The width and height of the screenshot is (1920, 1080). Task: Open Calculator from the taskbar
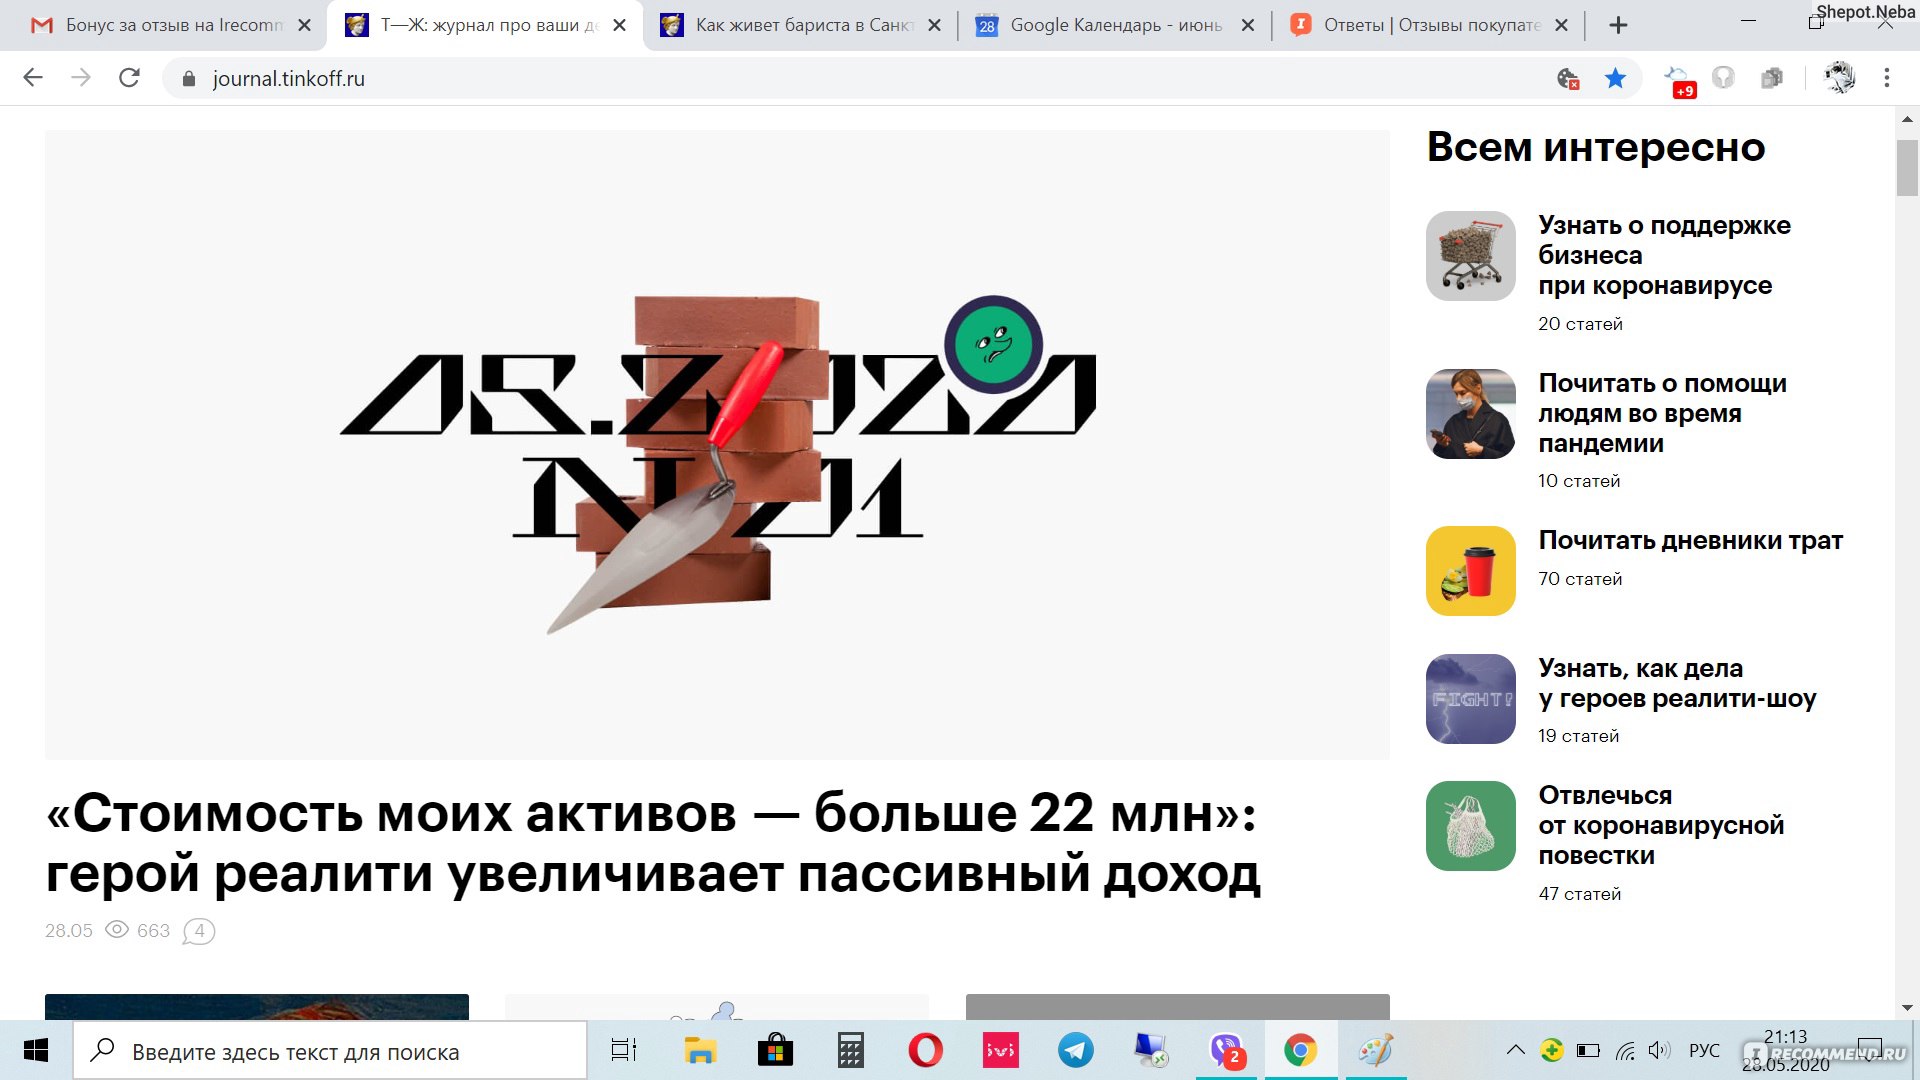click(x=850, y=1051)
